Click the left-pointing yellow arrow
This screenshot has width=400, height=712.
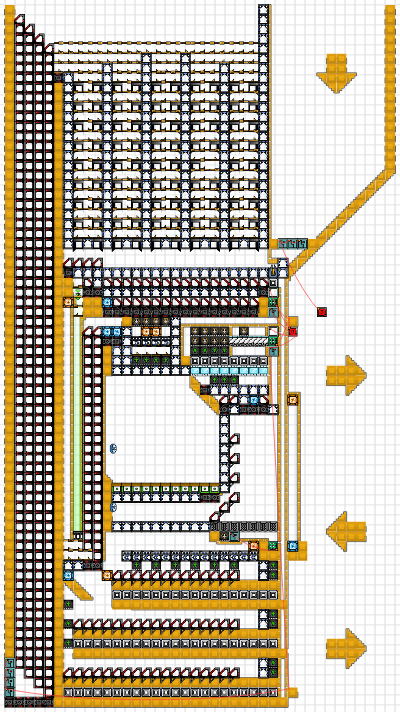(x=346, y=531)
